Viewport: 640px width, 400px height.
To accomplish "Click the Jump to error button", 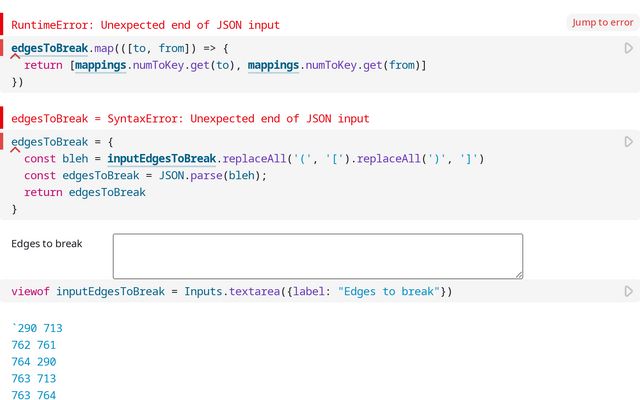I will (602, 22).
